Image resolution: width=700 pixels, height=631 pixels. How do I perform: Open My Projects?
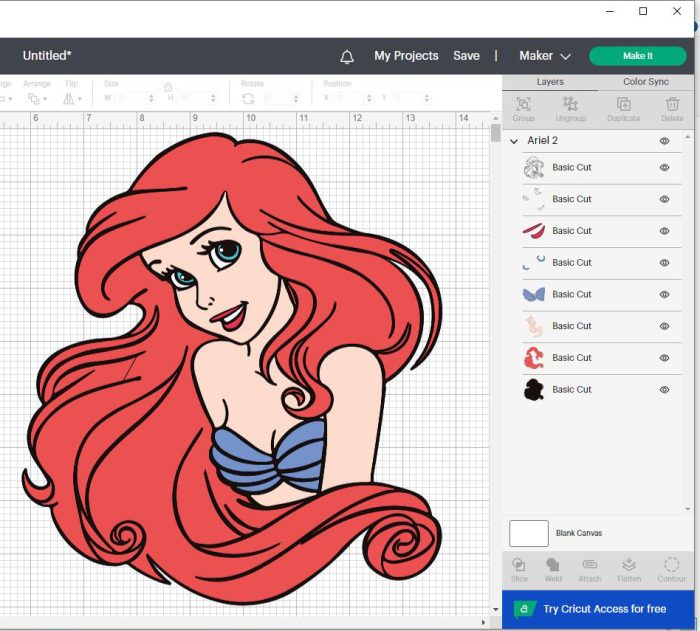click(x=406, y=56)
